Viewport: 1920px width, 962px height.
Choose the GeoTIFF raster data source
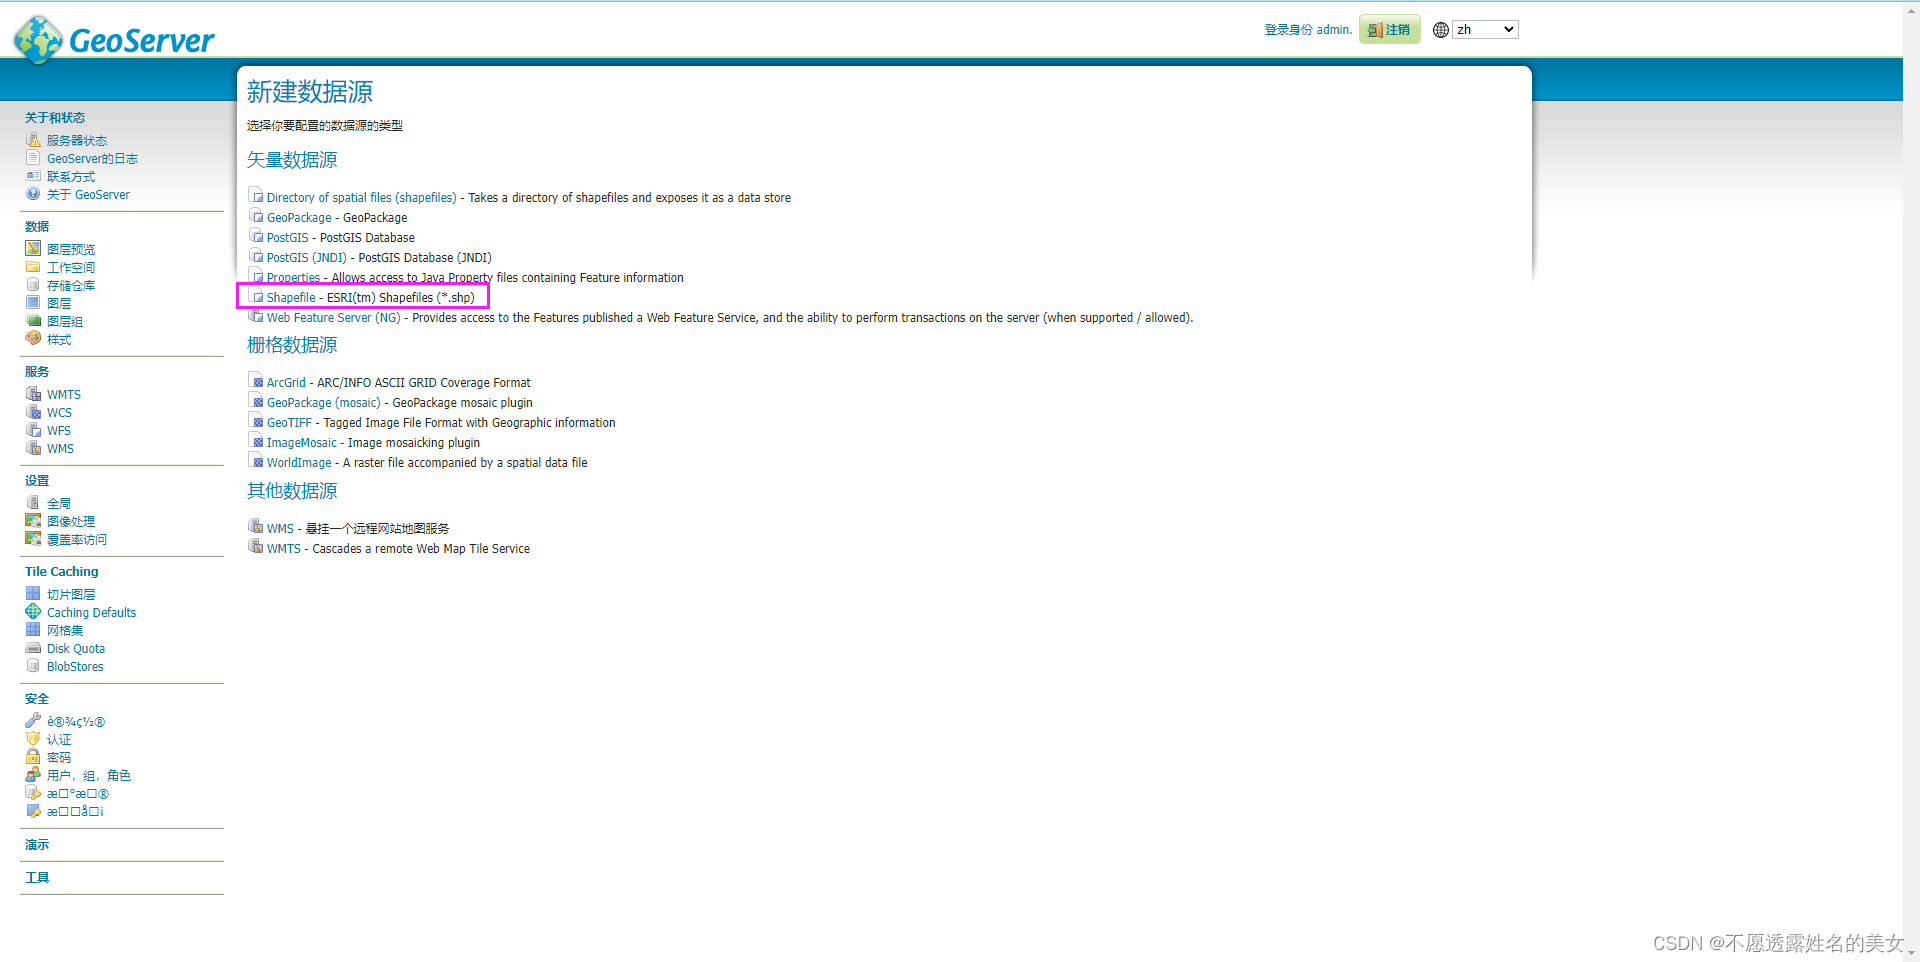click(289, 423)
